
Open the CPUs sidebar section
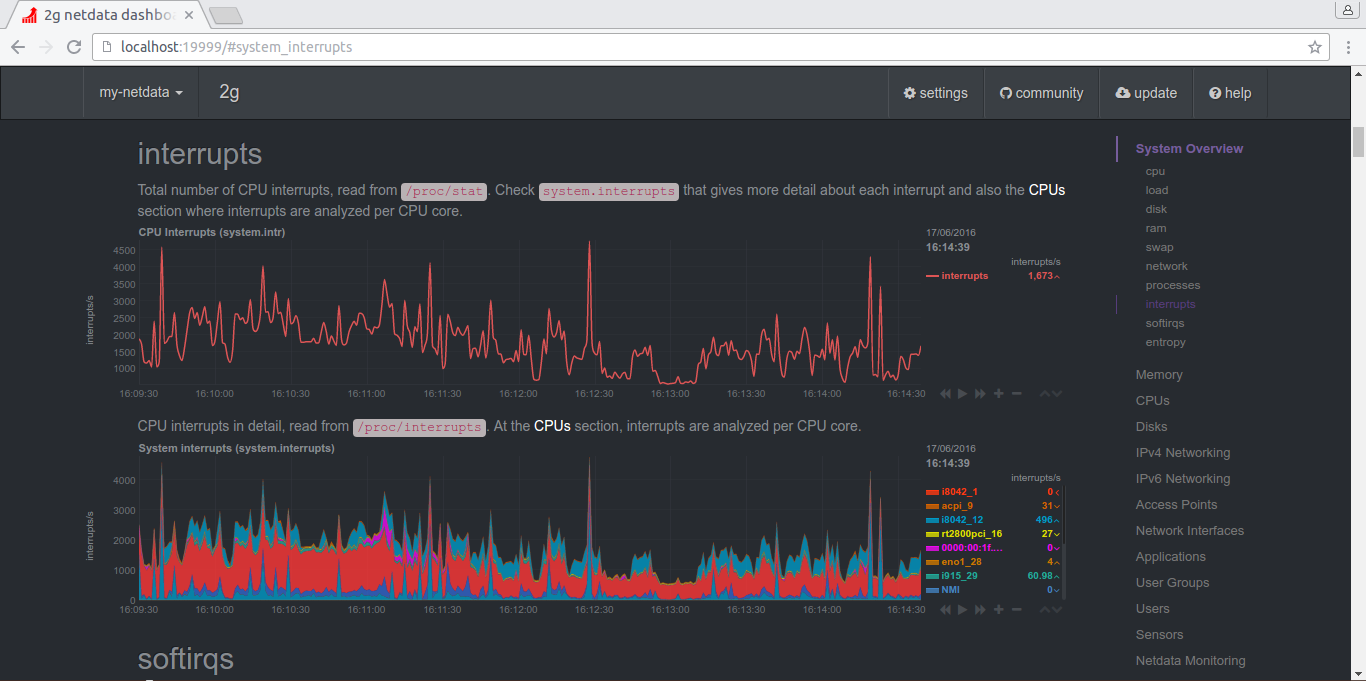tap(1153, 401)
